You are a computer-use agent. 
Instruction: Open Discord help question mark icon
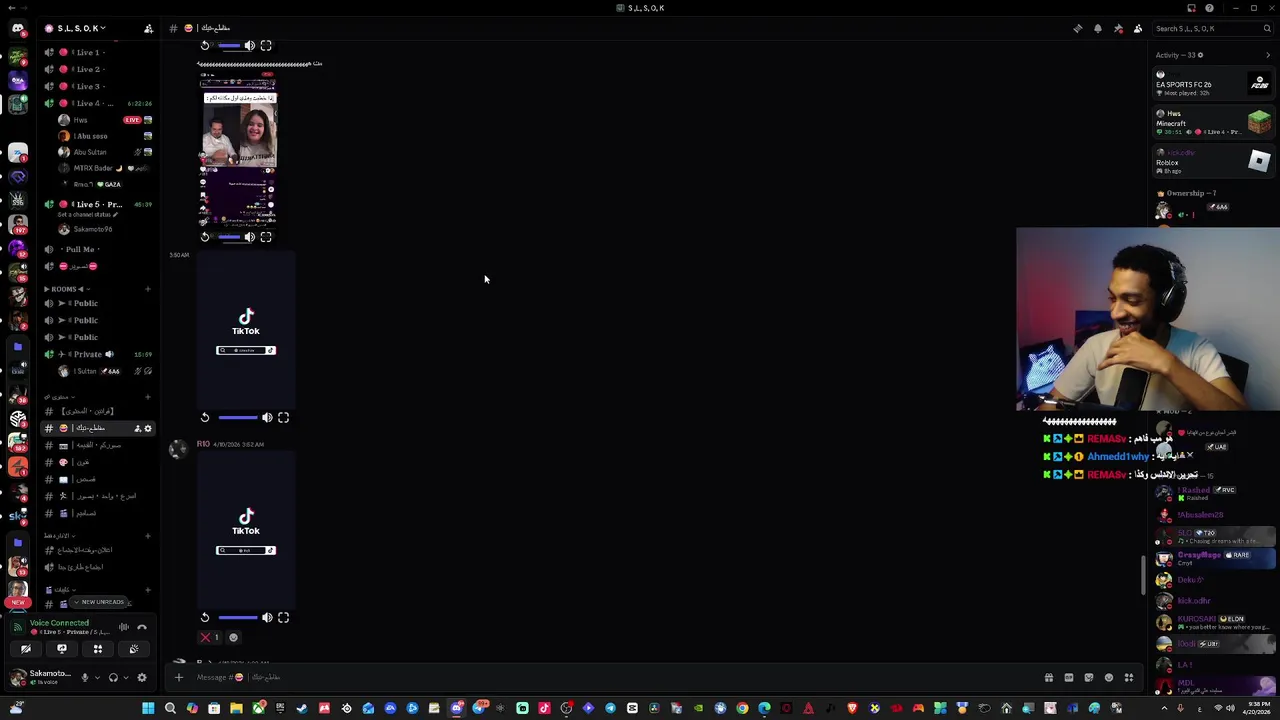pyautogui.click(x=1209, y=8)
